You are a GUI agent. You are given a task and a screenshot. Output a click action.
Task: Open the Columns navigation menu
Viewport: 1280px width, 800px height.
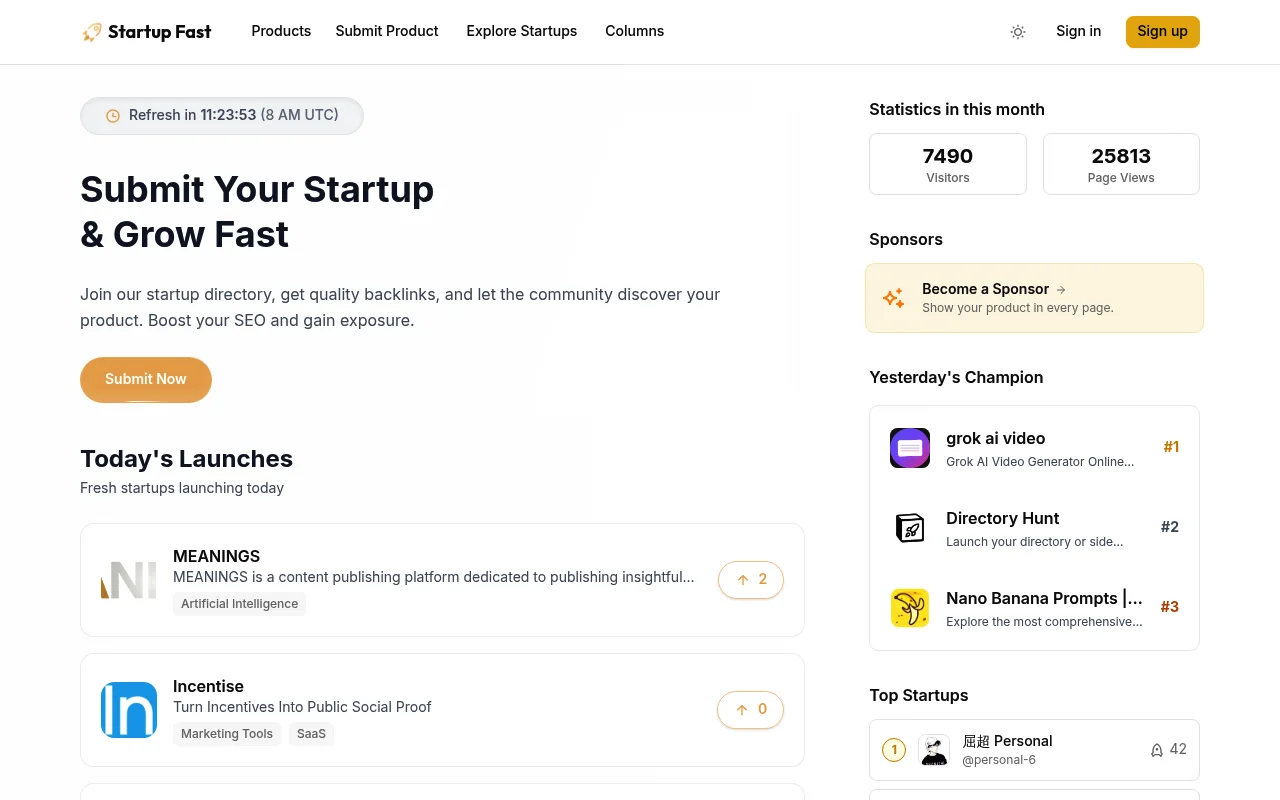(x=634, y=31)
